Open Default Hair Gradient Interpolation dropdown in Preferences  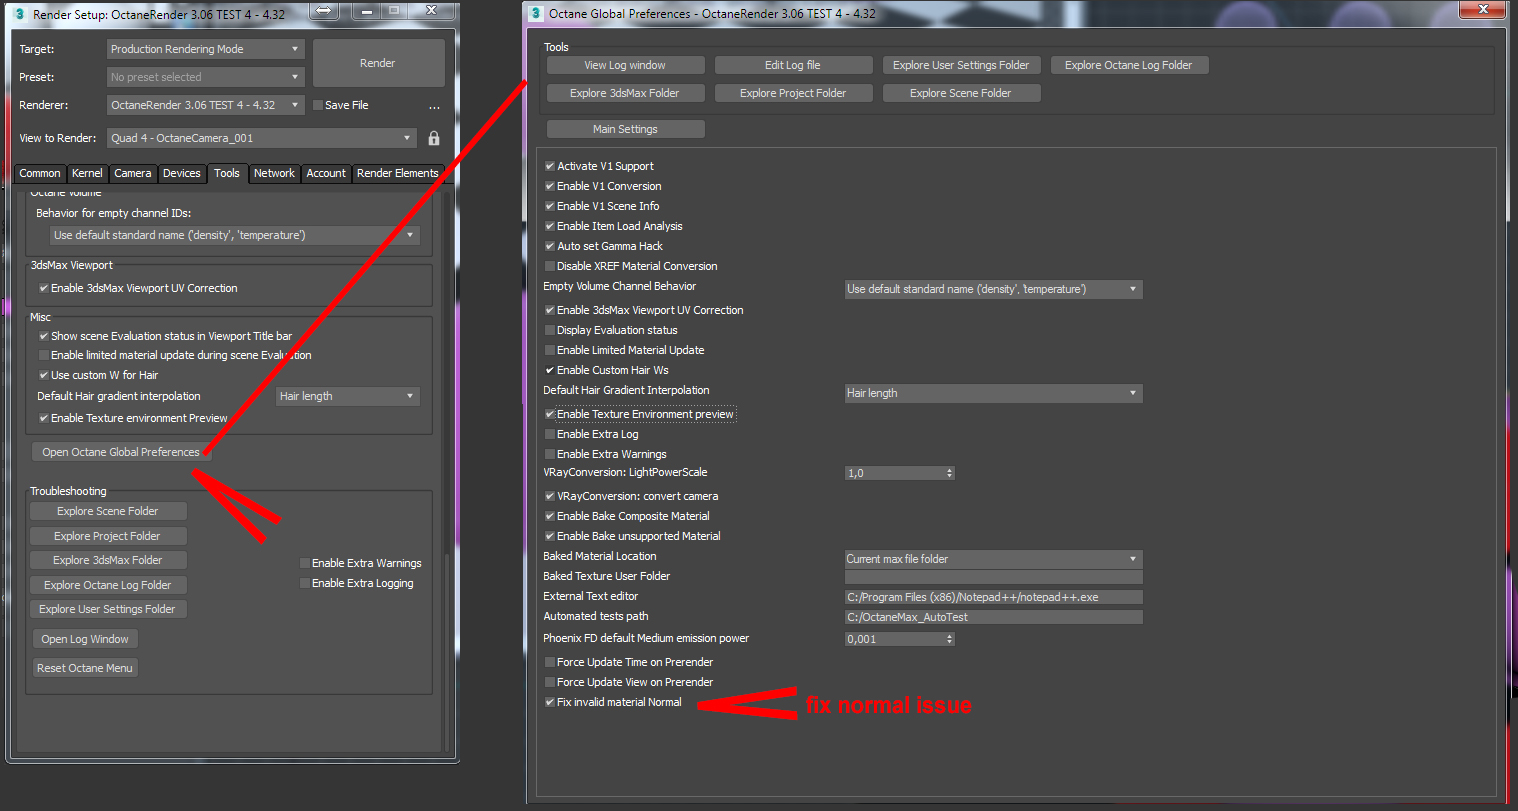point(993,393)
